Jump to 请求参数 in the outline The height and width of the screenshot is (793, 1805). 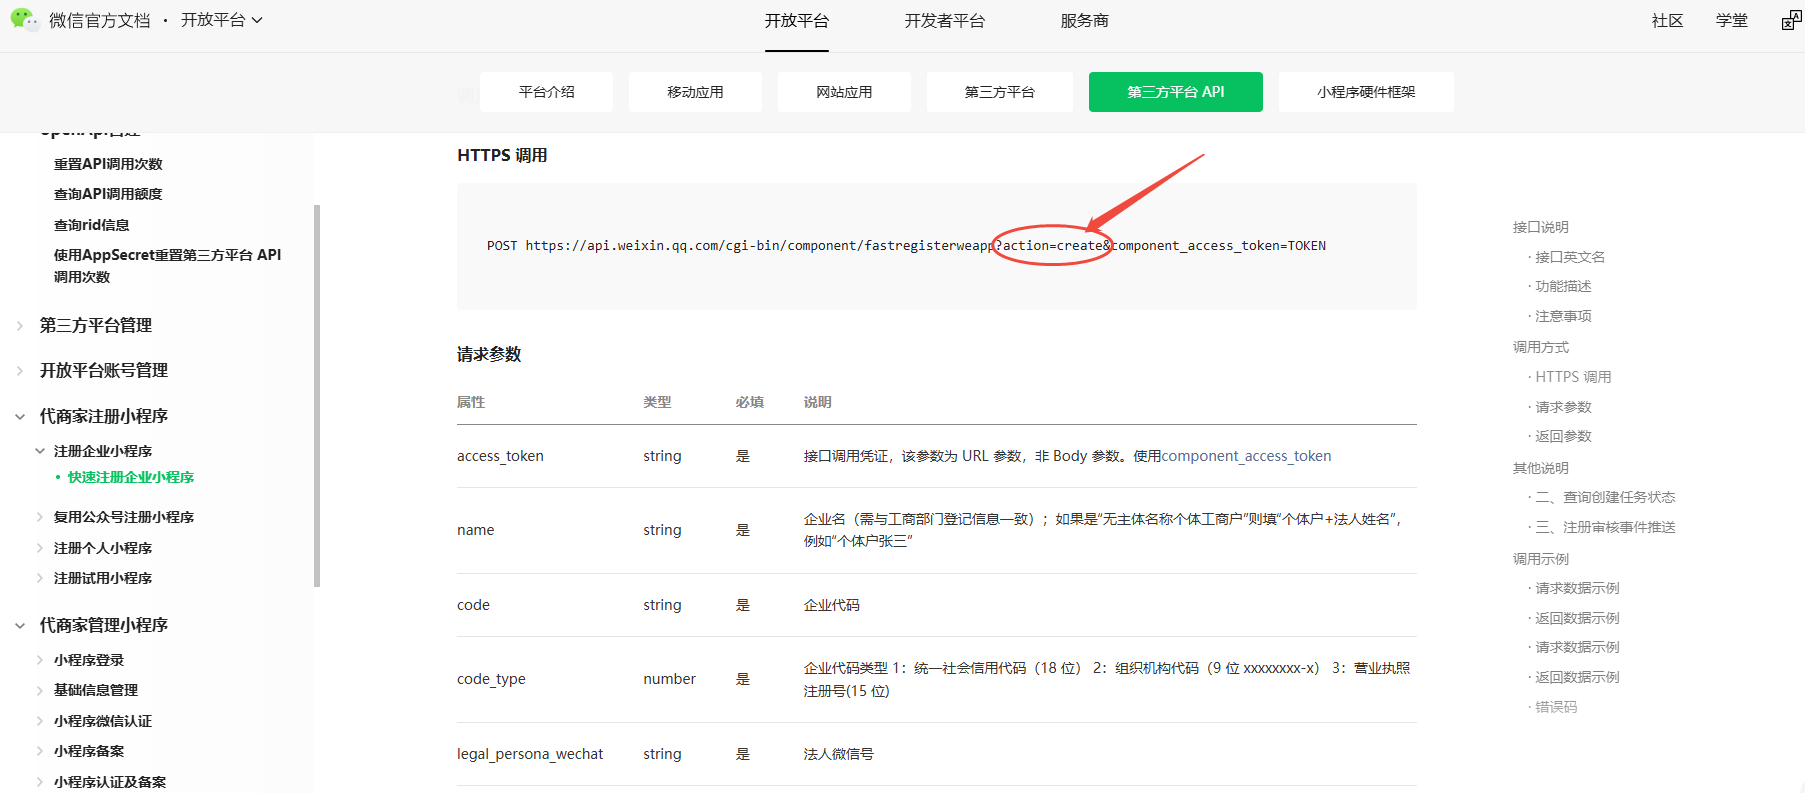[x=1563, y=407]
